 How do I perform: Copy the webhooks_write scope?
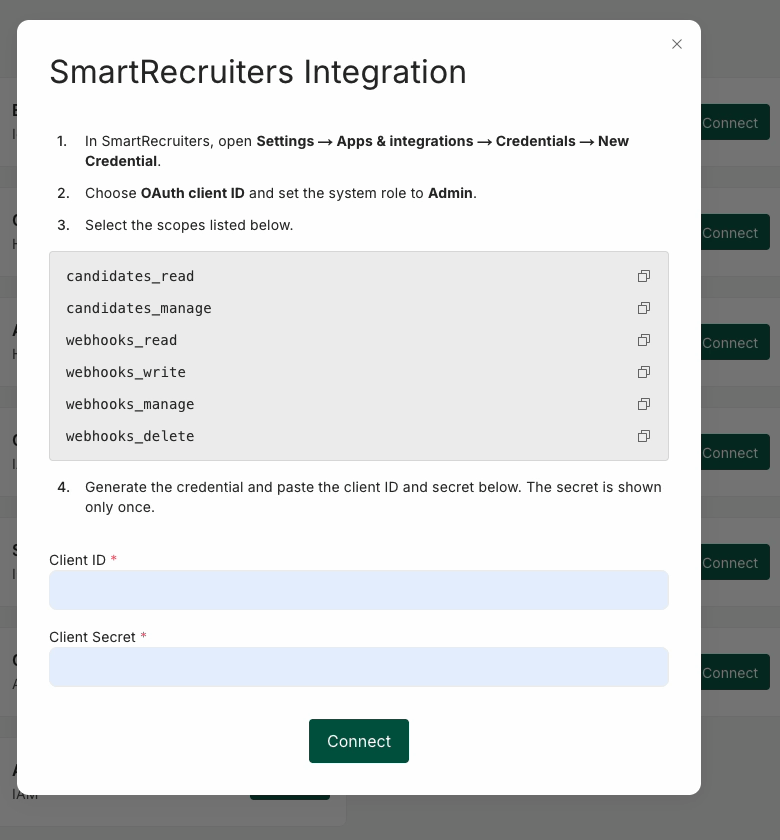(644, 372)
